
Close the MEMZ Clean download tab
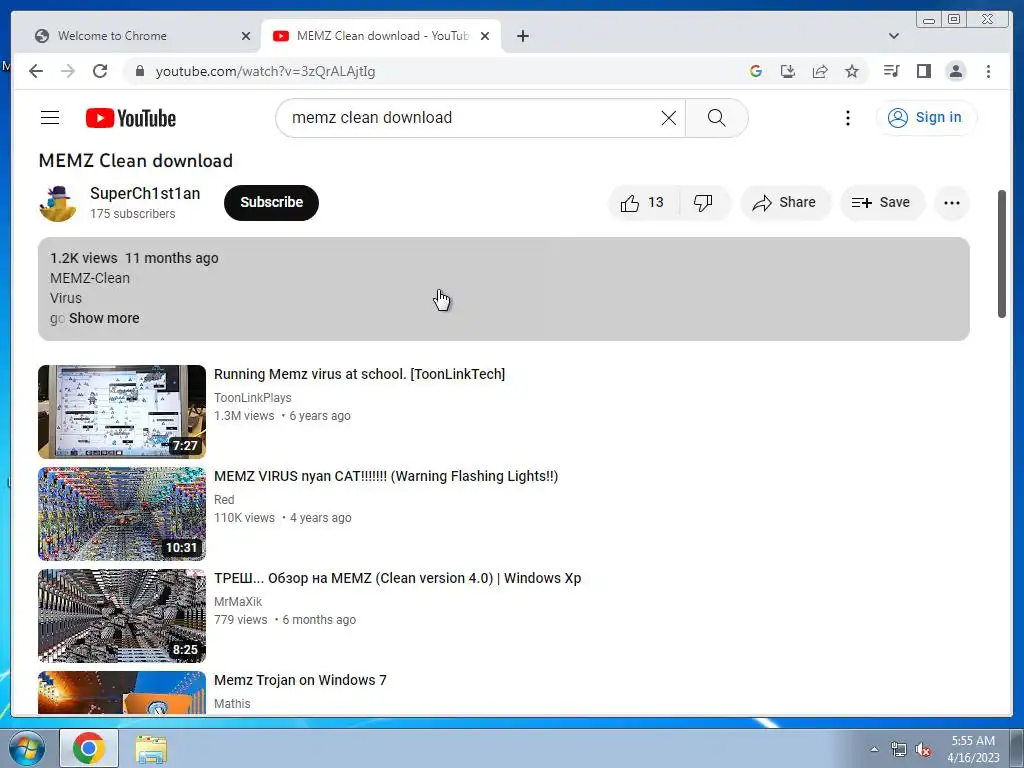[485, 36]
